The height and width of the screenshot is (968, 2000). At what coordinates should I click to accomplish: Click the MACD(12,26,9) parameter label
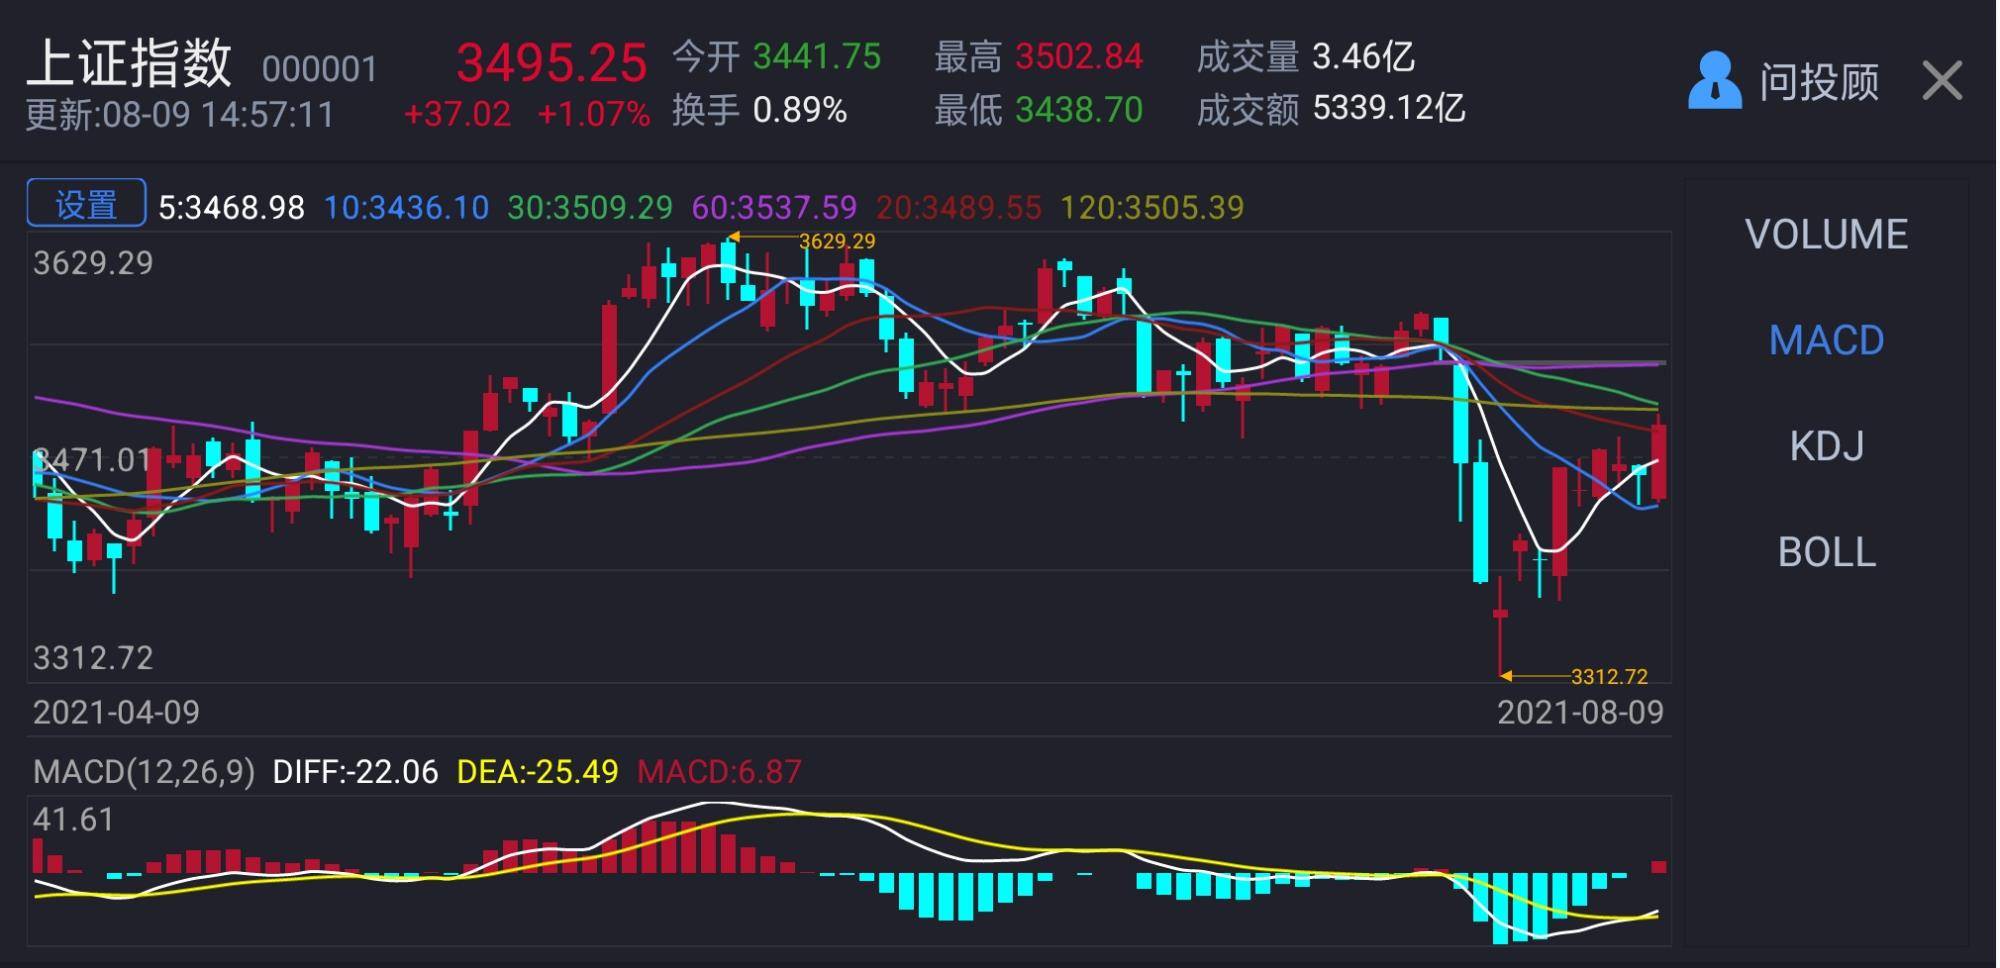point(144,772)
